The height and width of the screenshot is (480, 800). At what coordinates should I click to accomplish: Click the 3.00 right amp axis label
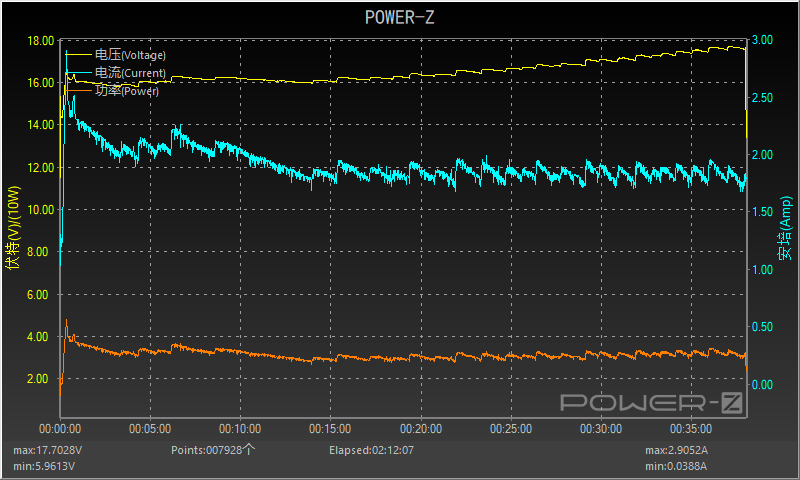pos(762,40)
